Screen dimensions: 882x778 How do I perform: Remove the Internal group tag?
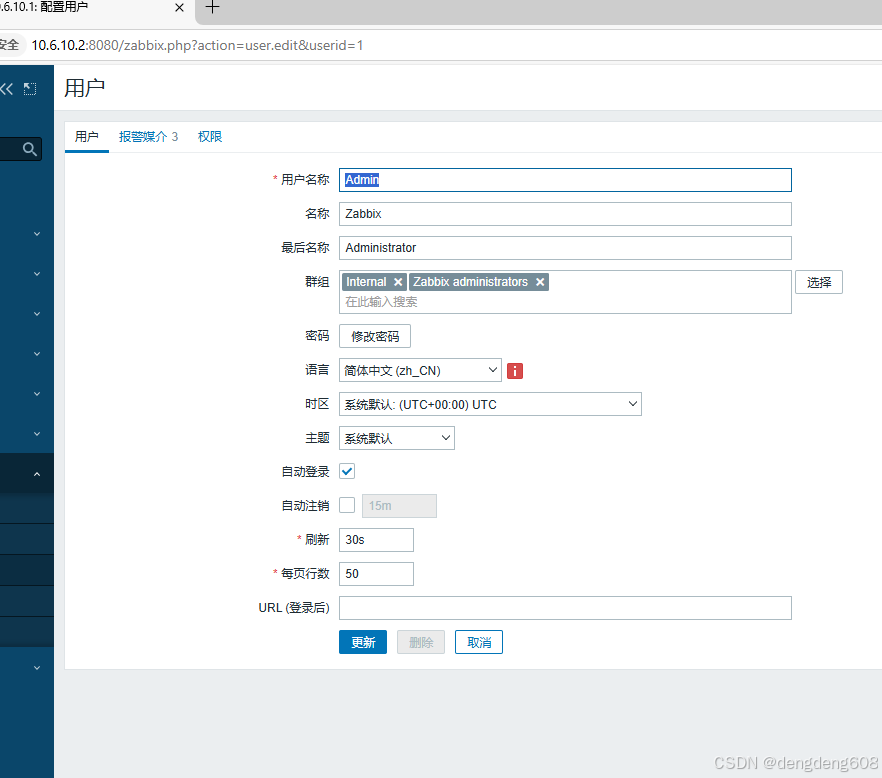[398, 282]
